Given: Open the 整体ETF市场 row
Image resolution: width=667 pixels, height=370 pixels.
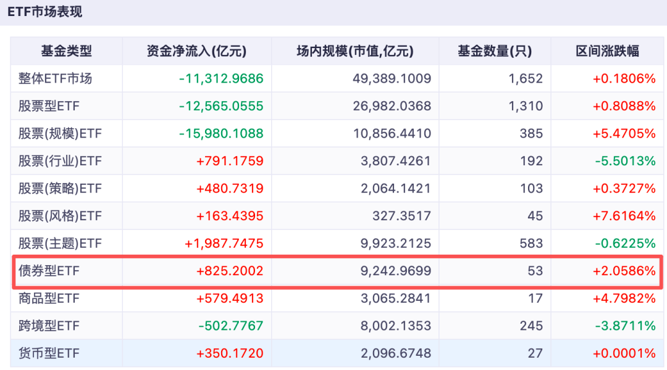Looking at the screenshot, I should pos(337,78).
